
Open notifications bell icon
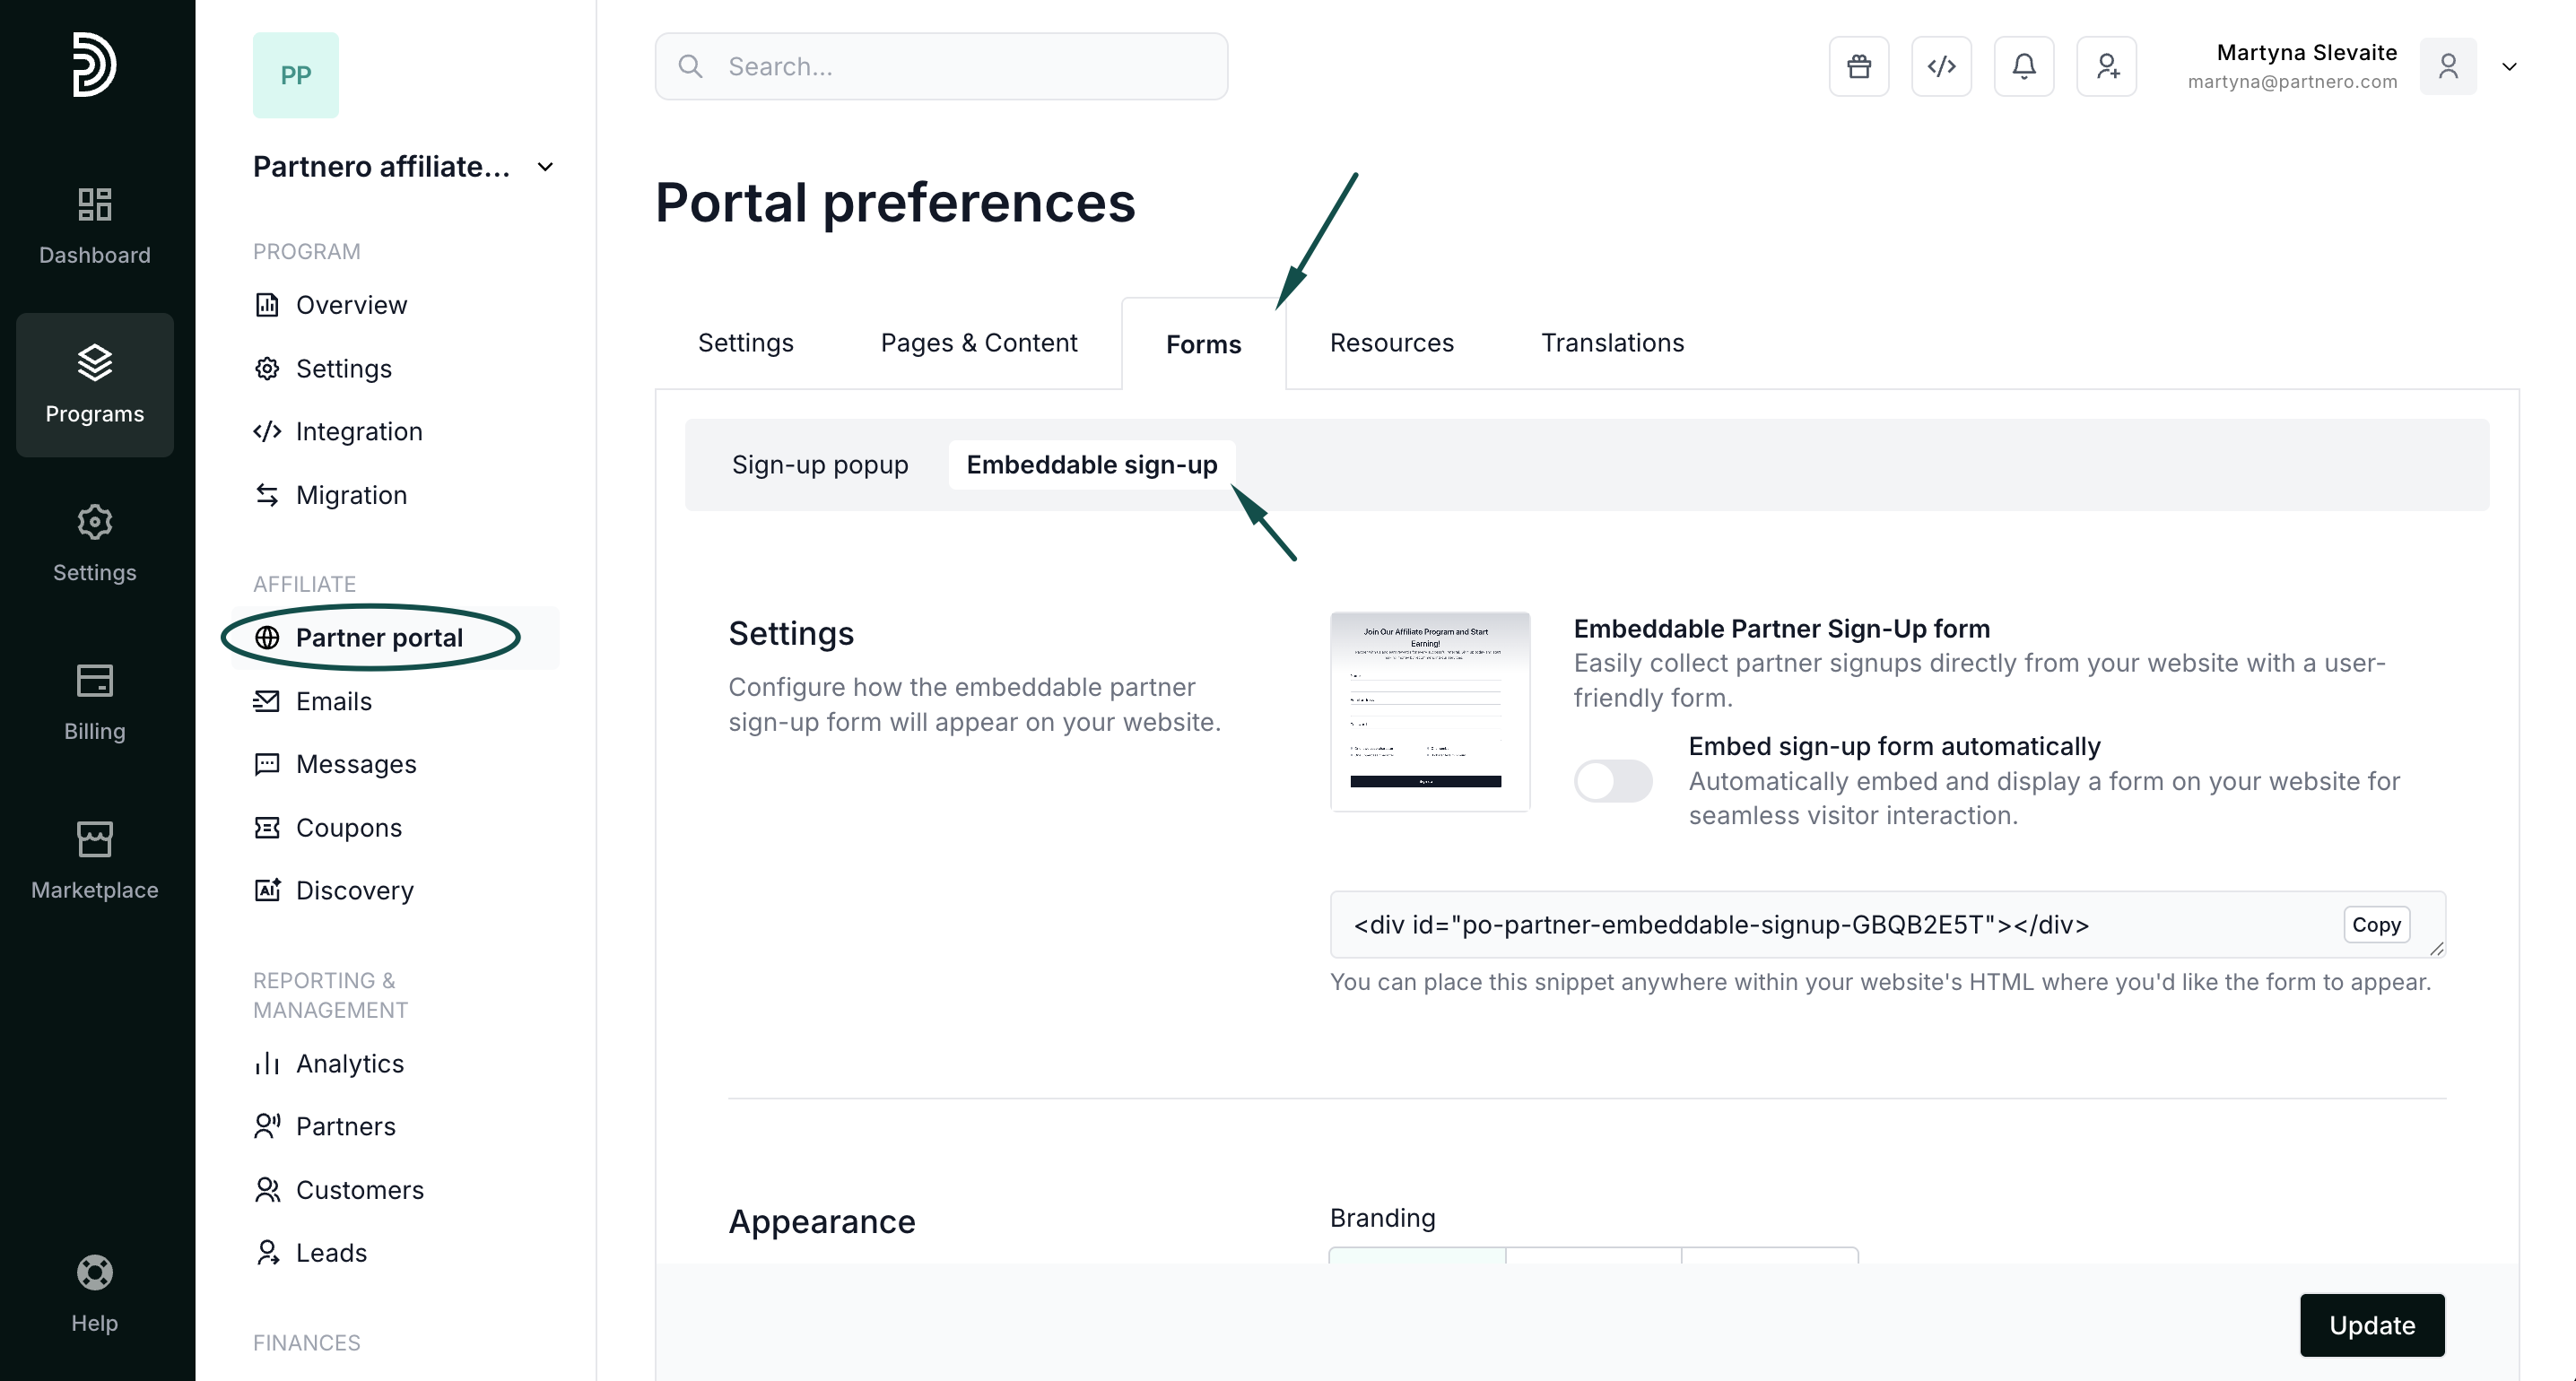2023,66
